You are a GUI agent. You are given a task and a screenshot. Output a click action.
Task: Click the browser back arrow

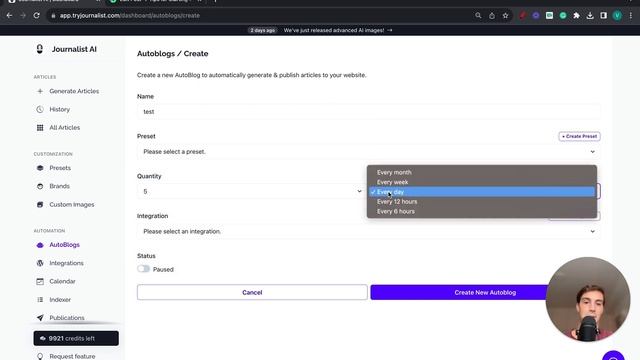(x=9, y=16)
